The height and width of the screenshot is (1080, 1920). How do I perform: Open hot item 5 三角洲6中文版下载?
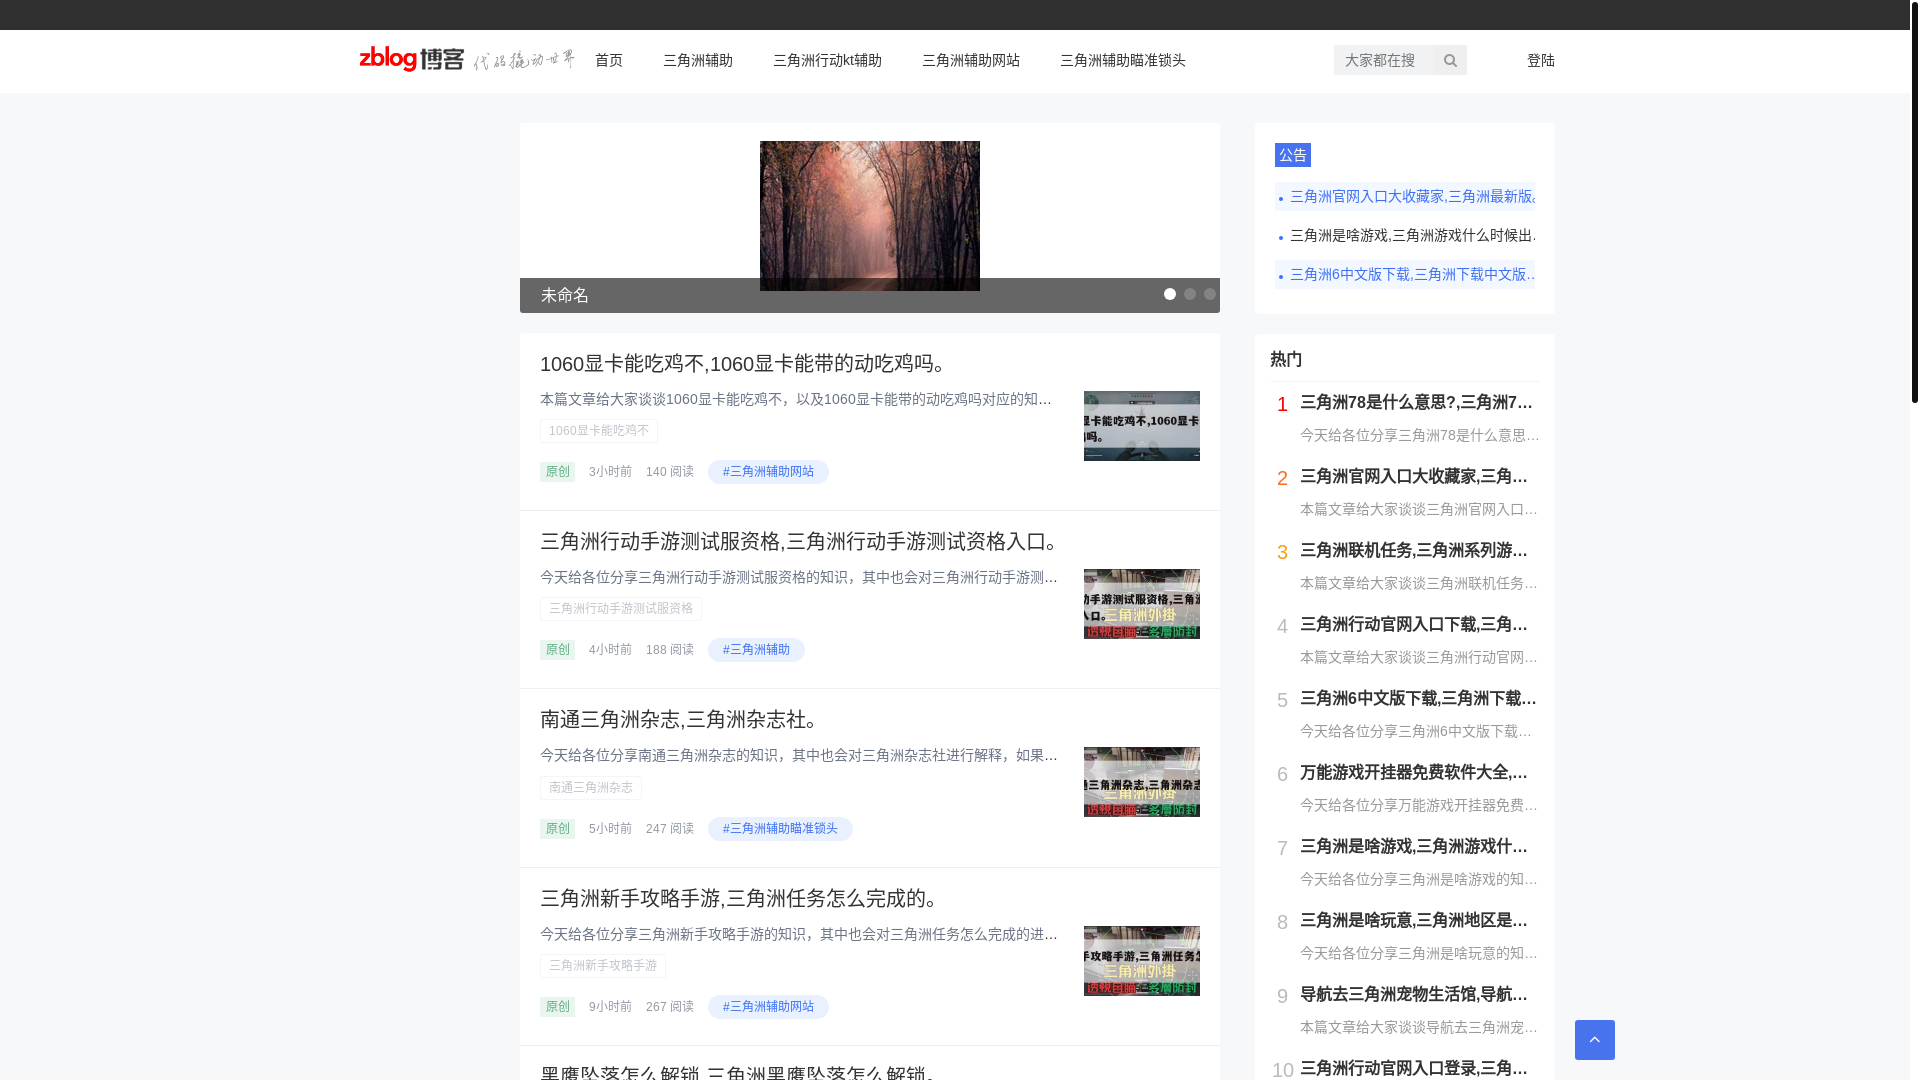pos(1418,698)
